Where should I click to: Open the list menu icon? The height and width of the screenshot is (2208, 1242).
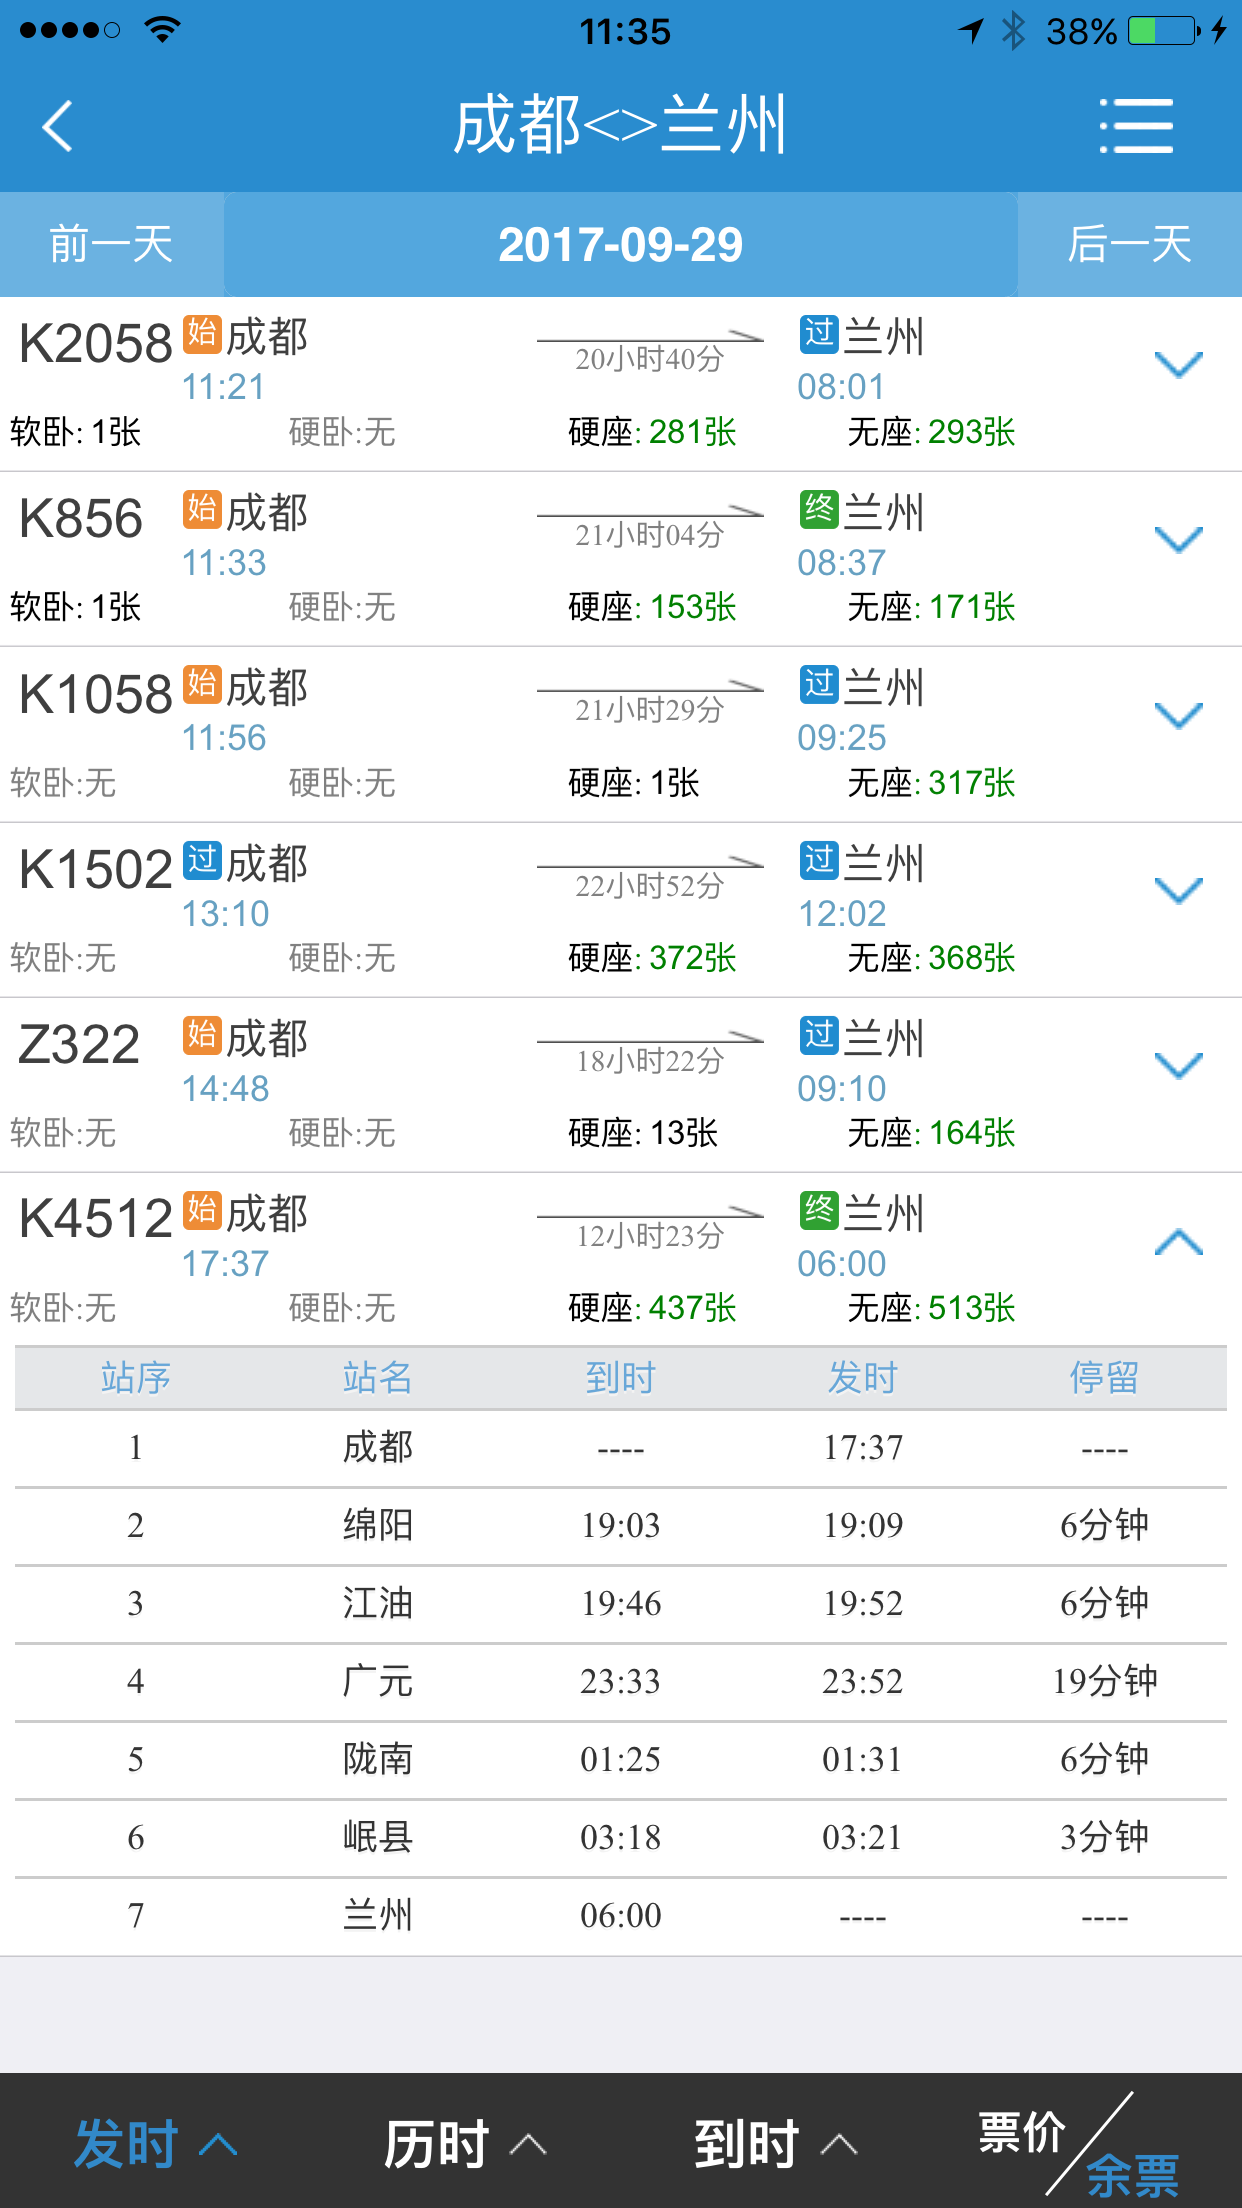click(x=1136, y=126)
